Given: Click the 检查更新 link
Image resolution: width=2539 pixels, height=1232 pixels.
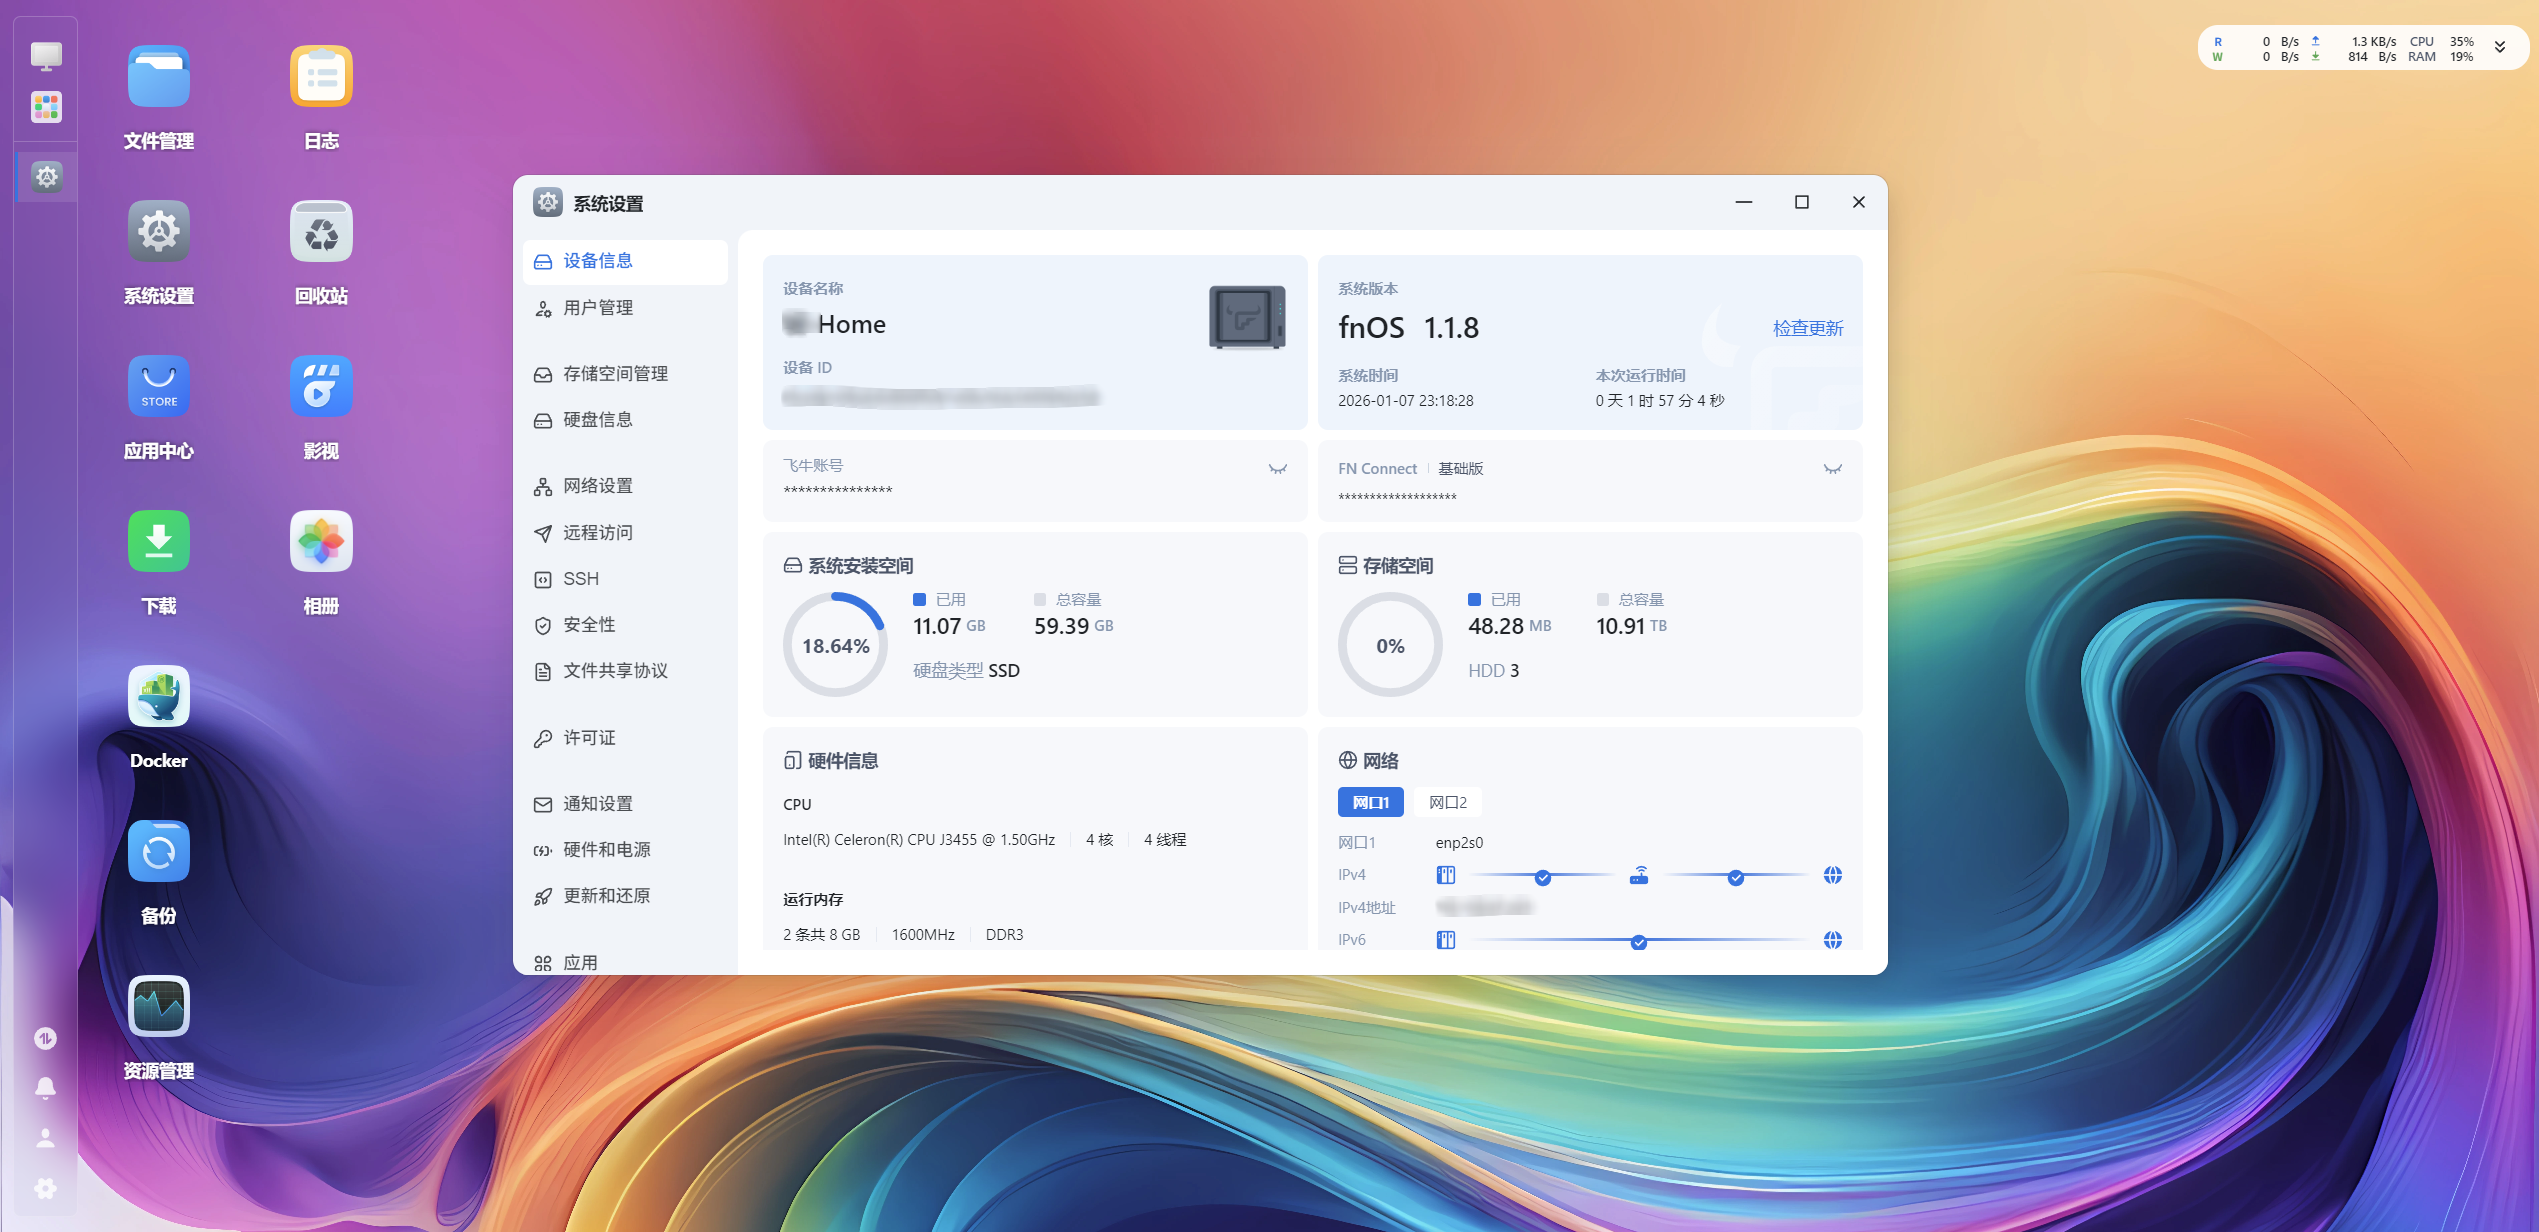Looking at the screenshot, I should (x=1807, y=328).
